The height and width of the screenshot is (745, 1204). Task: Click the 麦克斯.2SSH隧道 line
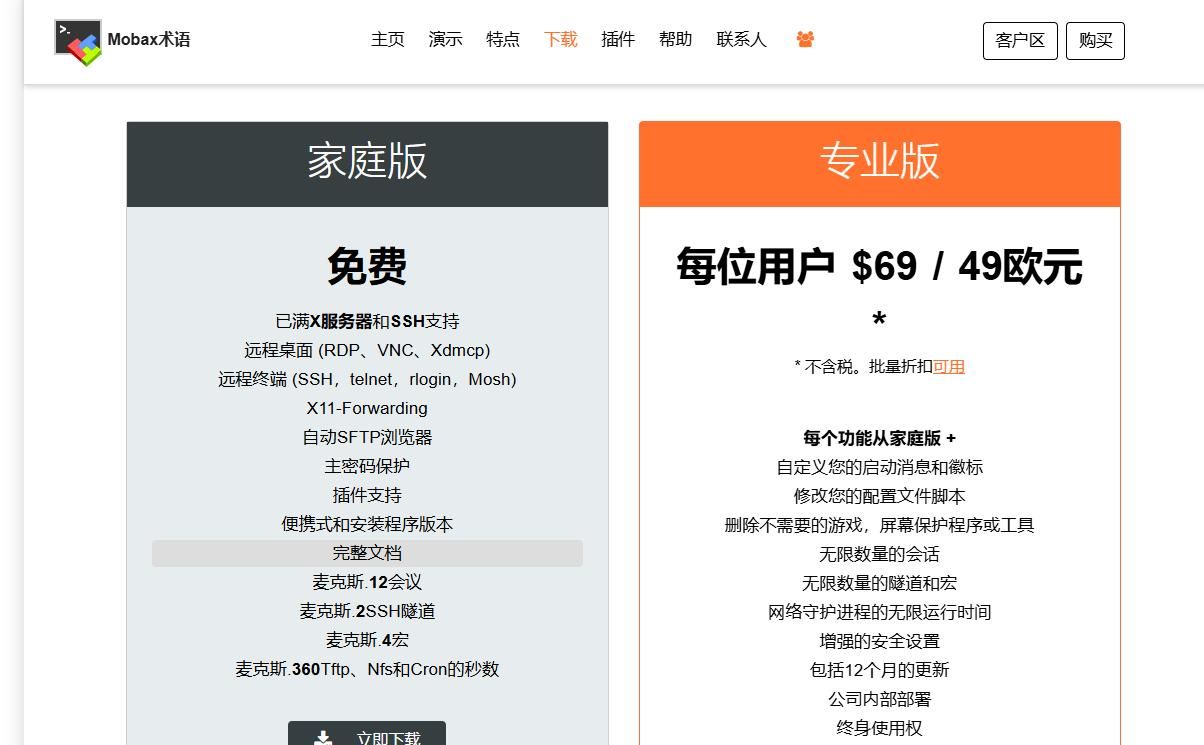coord(367,611)
